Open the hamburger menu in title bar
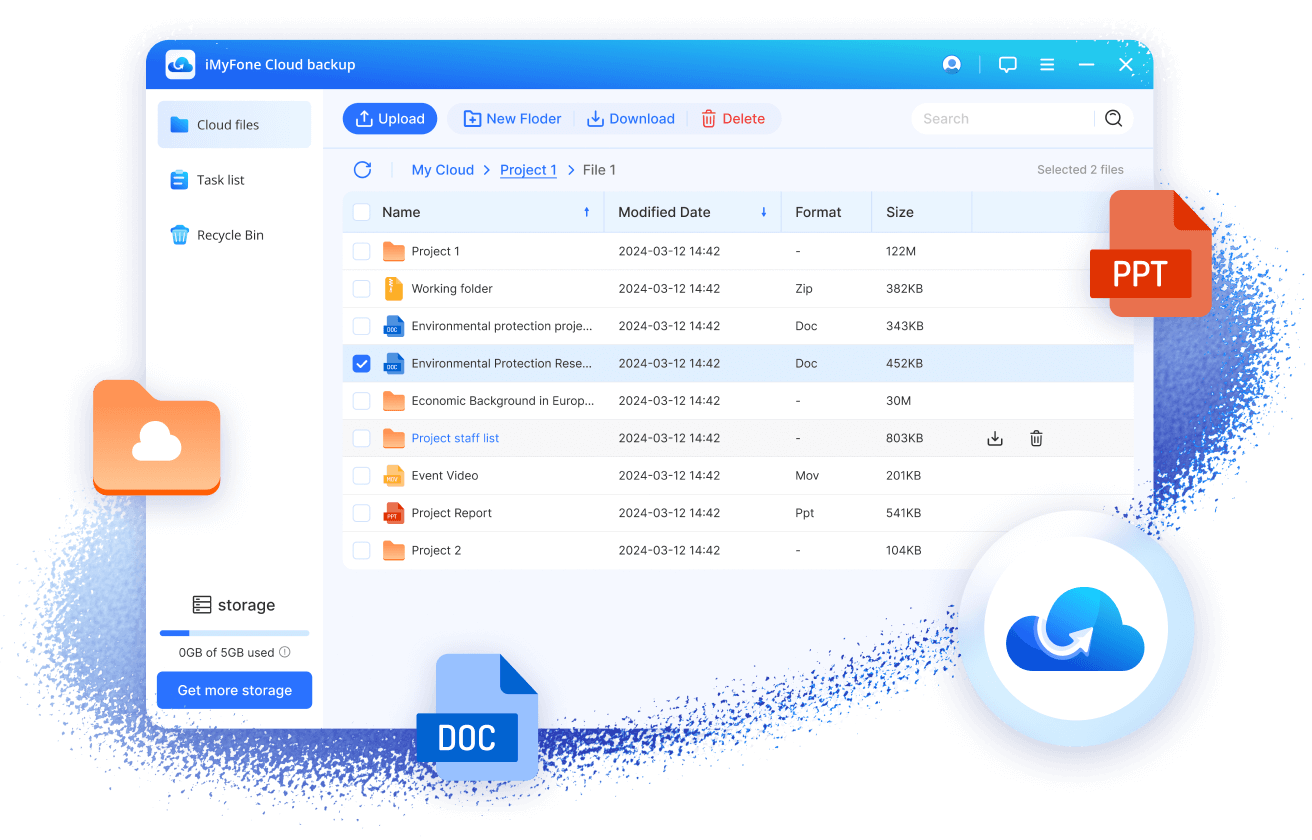Screen dimensions: 1312x840 click(x=1047, y=64)
